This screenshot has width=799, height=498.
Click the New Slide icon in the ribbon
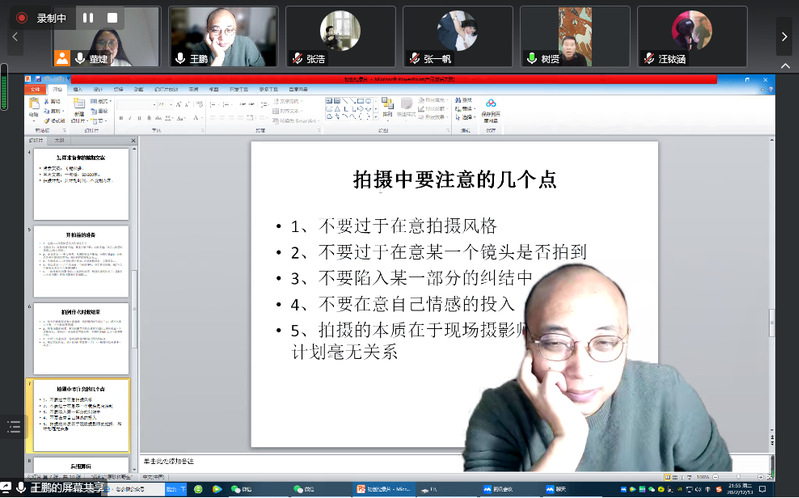79,109
